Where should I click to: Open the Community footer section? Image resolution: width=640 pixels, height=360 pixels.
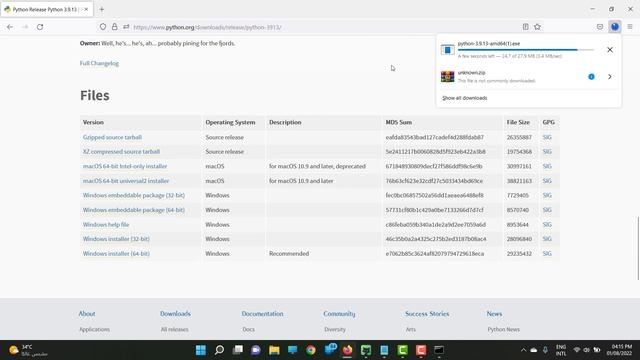click(x=339, y=313)
